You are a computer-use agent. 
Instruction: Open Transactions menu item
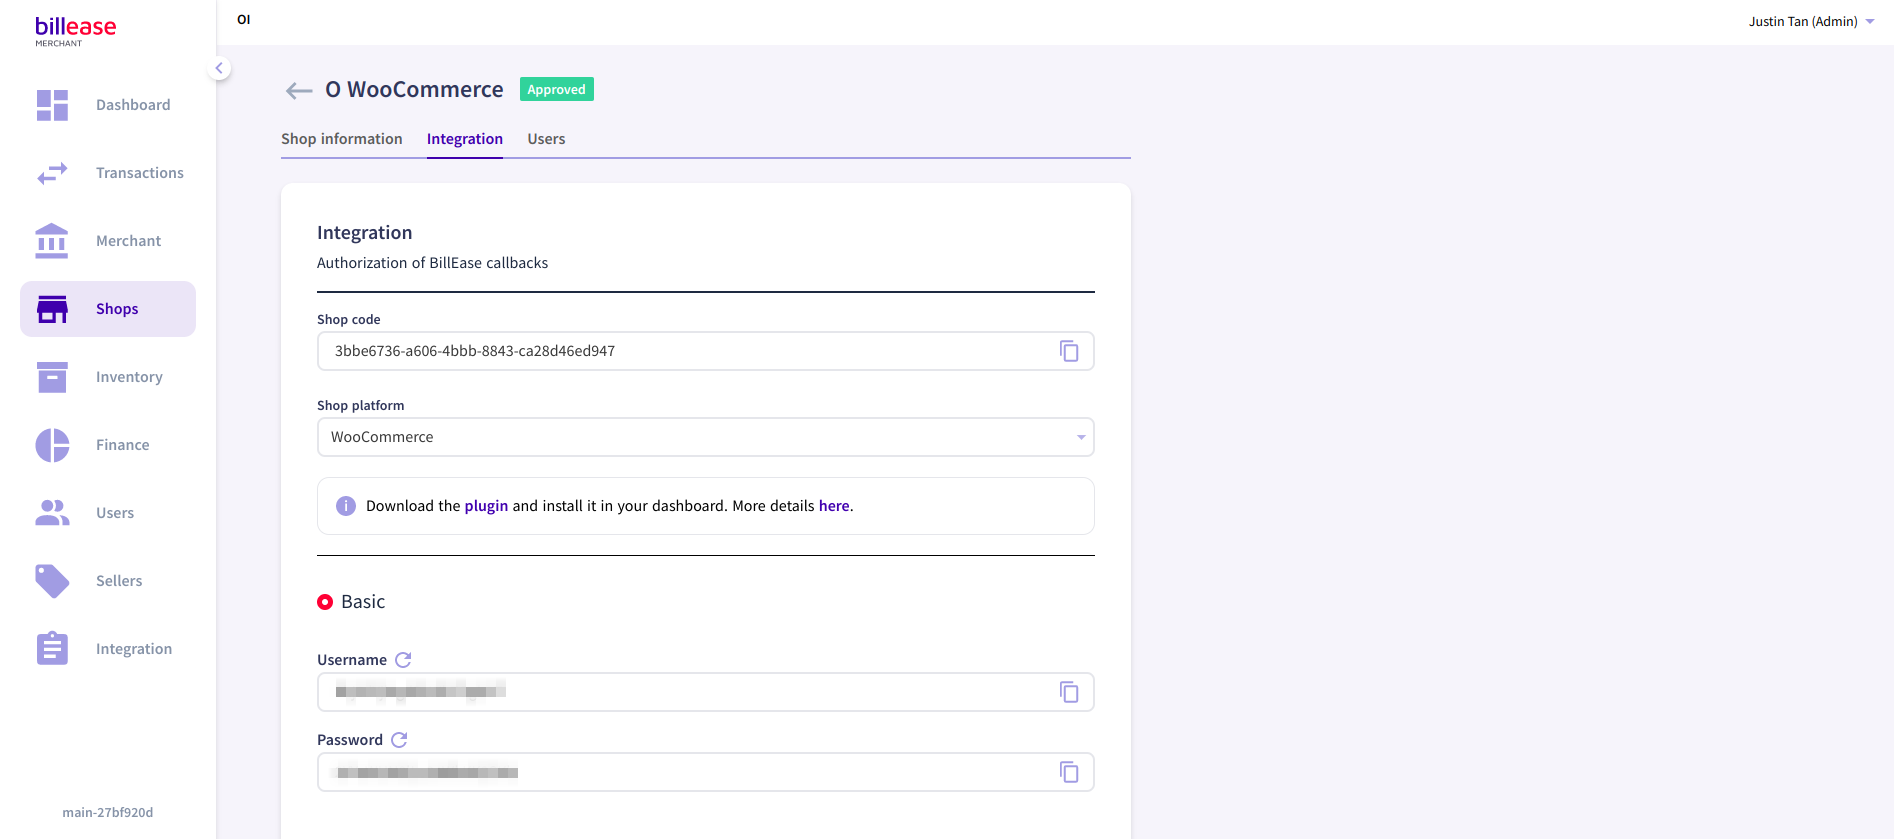tap(108, 173)
